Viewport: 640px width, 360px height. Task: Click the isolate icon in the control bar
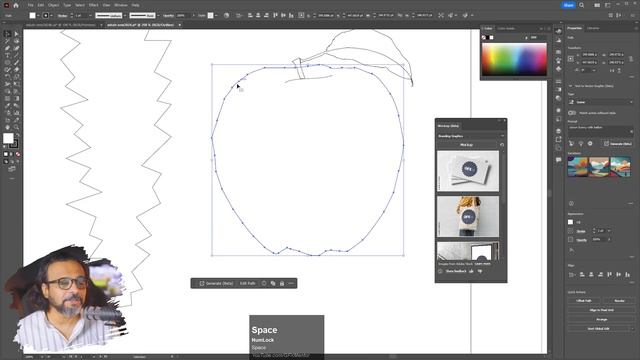[x=441, y=16]
